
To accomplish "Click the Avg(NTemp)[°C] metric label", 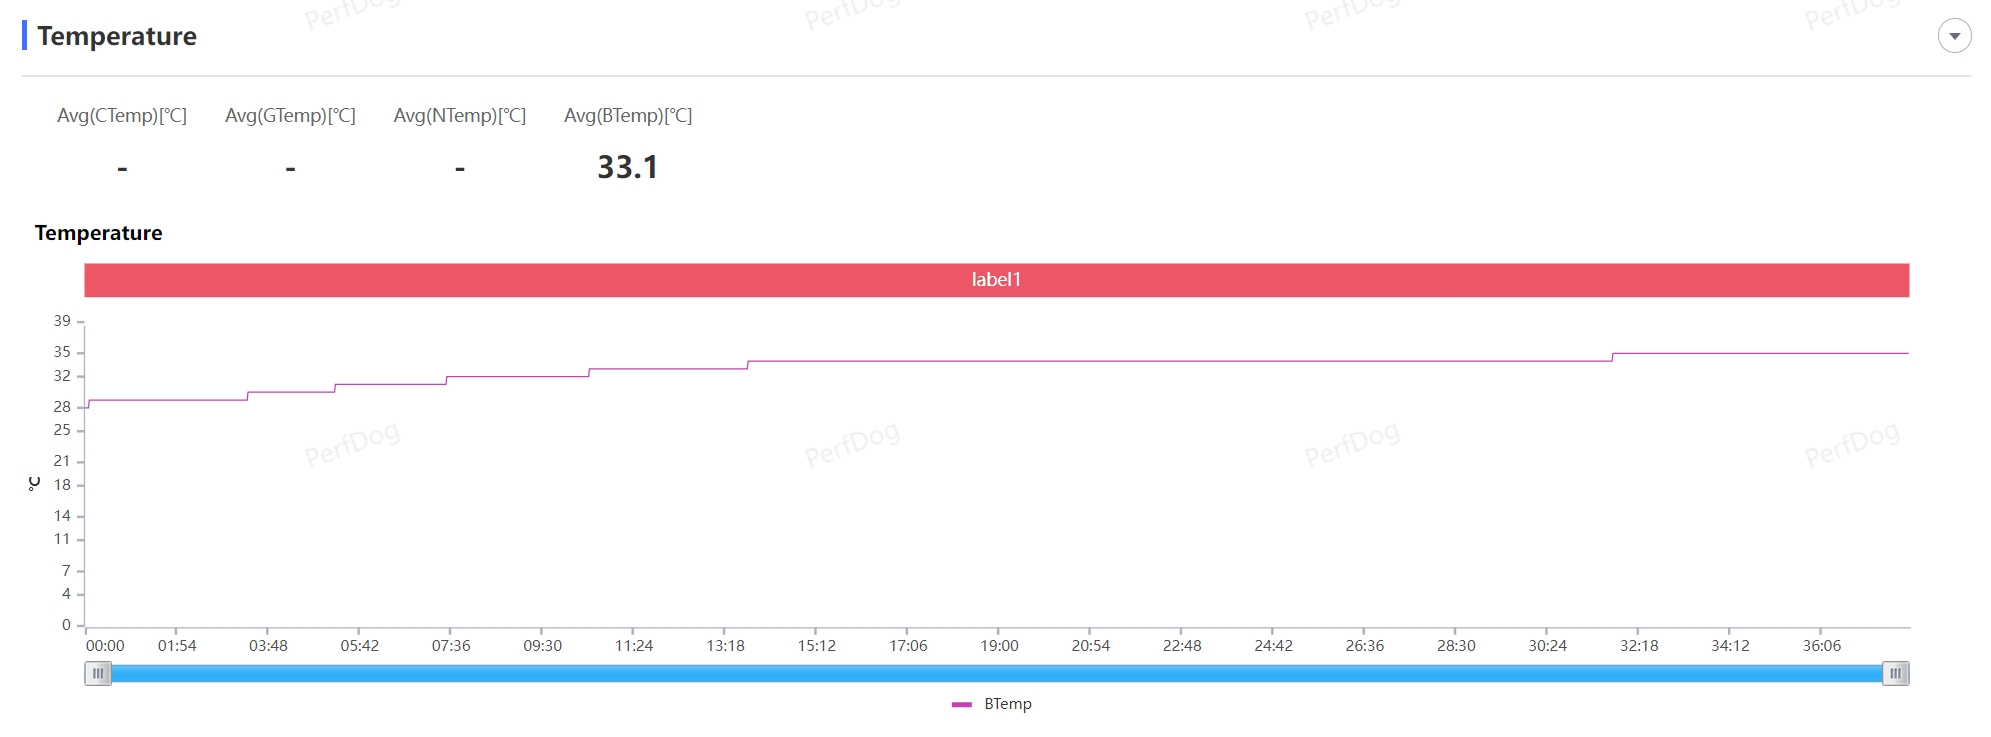I will [x=460, y=116].
